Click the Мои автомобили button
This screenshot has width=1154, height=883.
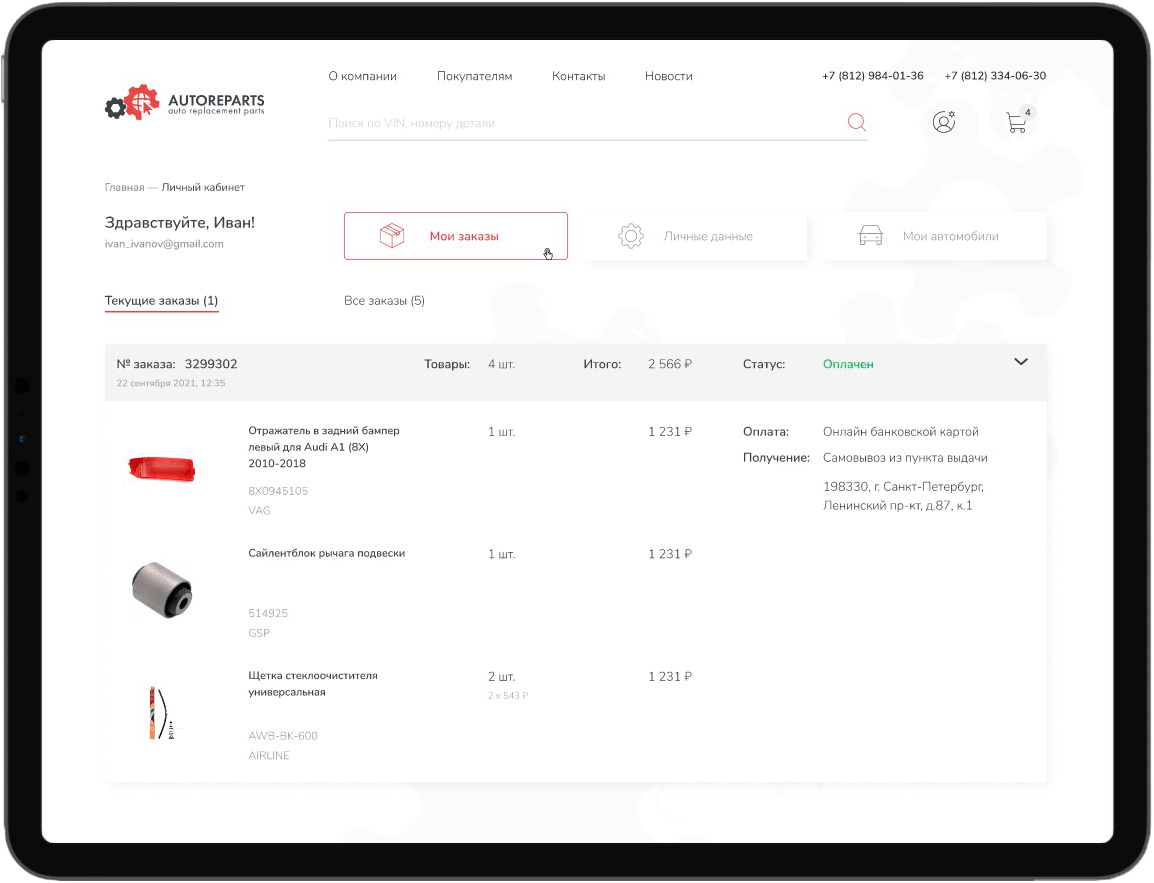coord(935,236)
